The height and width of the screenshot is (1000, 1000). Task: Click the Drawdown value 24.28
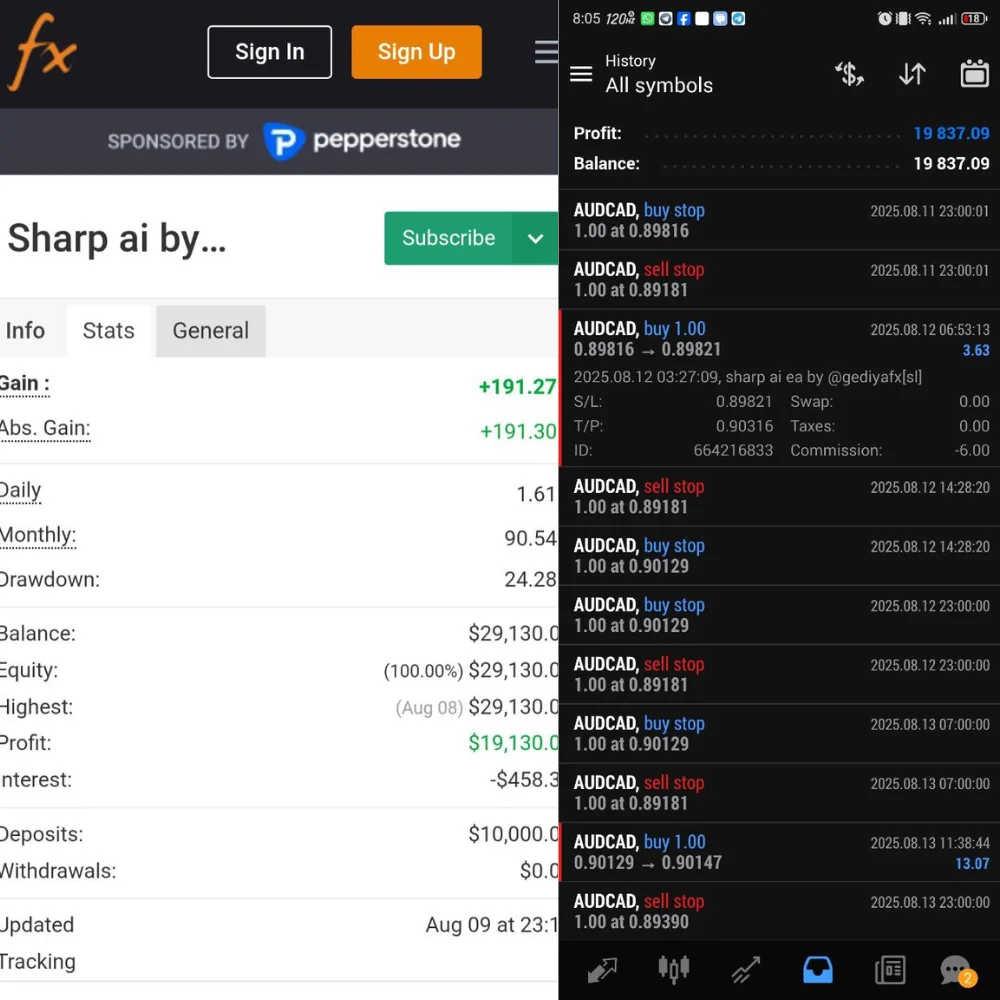tap(531, 579)
